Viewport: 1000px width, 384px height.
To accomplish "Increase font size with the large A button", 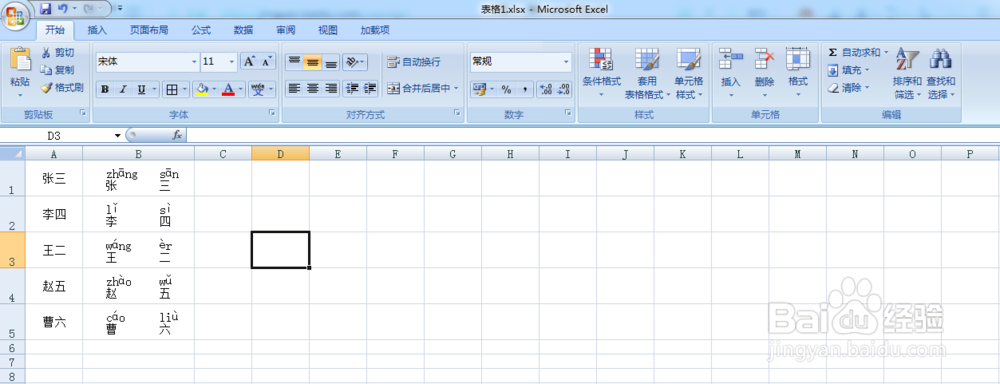I will pos(249,61).
